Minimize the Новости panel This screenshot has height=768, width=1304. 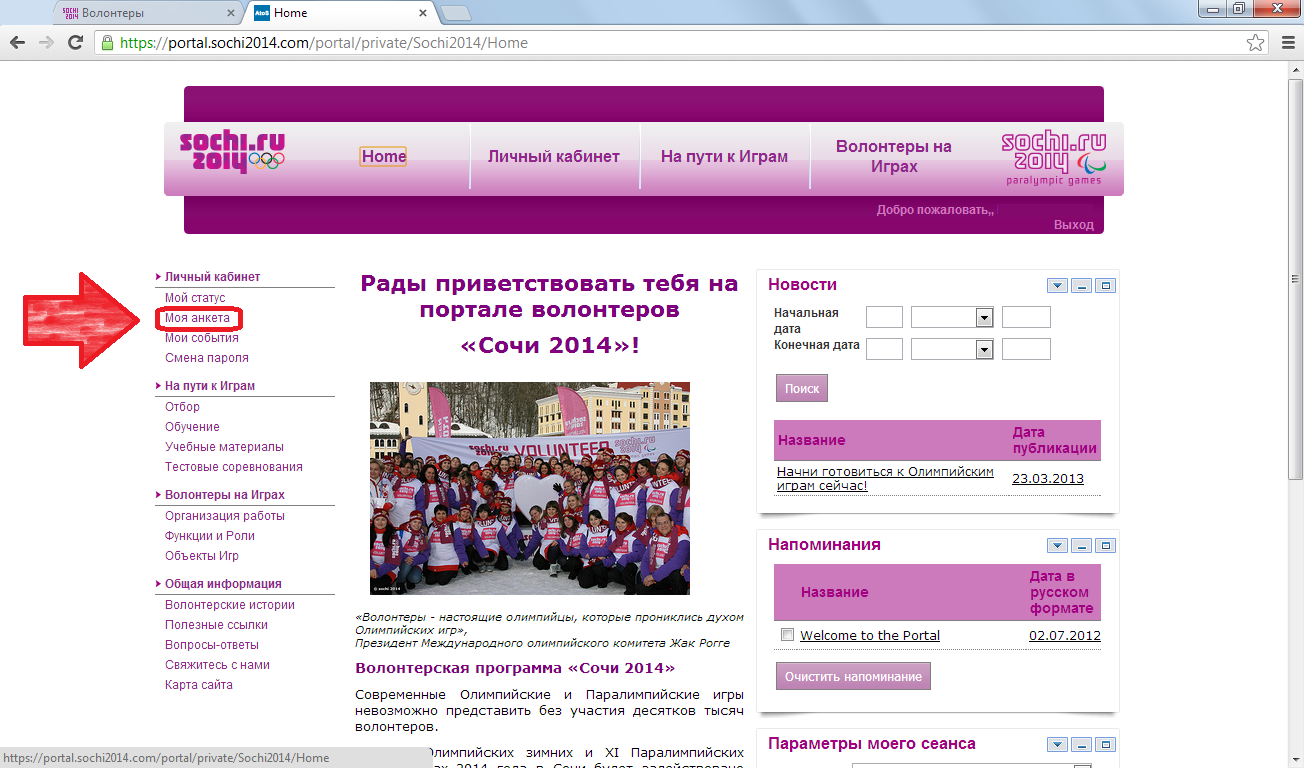[1082, 286]
